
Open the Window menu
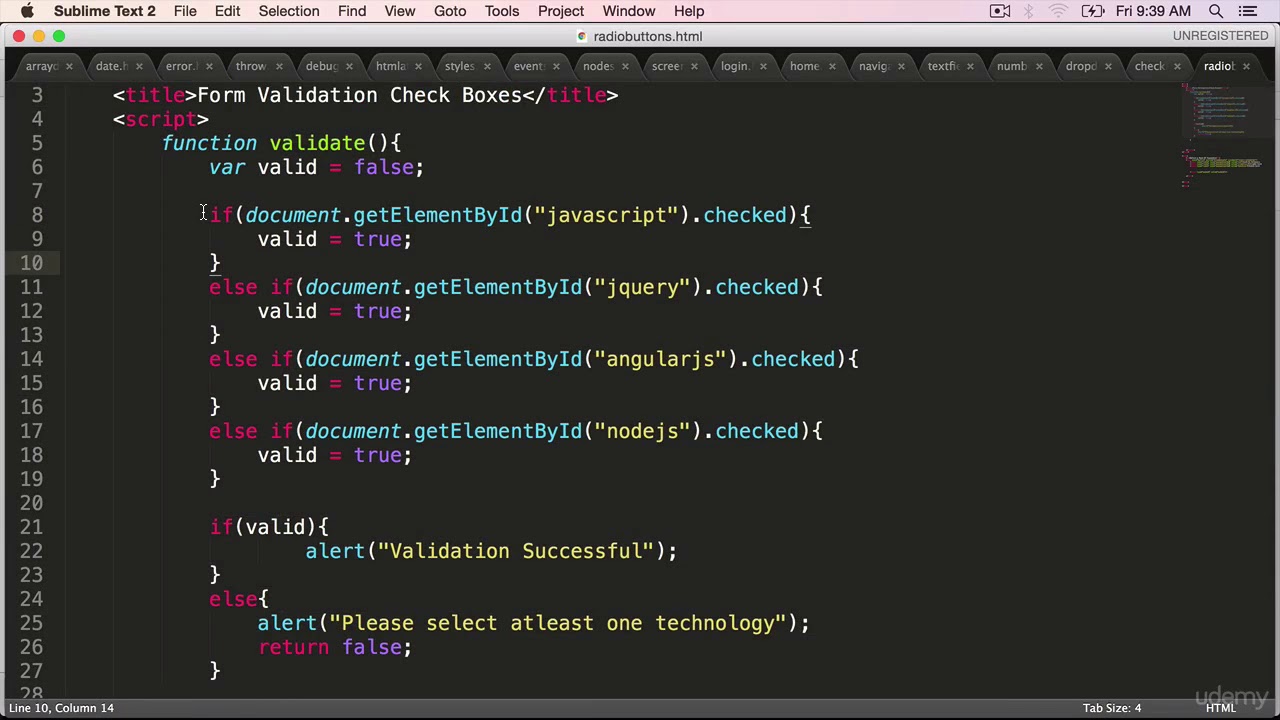pyautogui.click(x=629, y=11)
